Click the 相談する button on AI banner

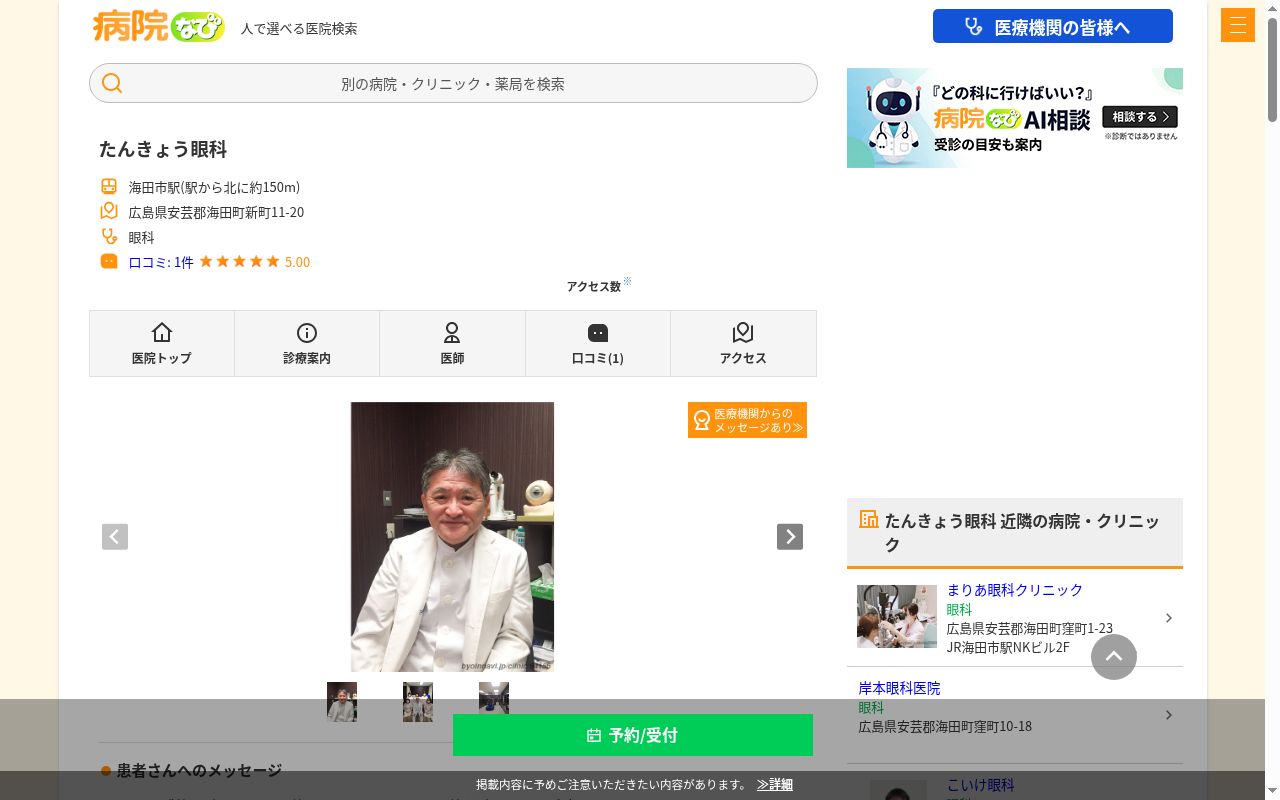pos(1140,117)
